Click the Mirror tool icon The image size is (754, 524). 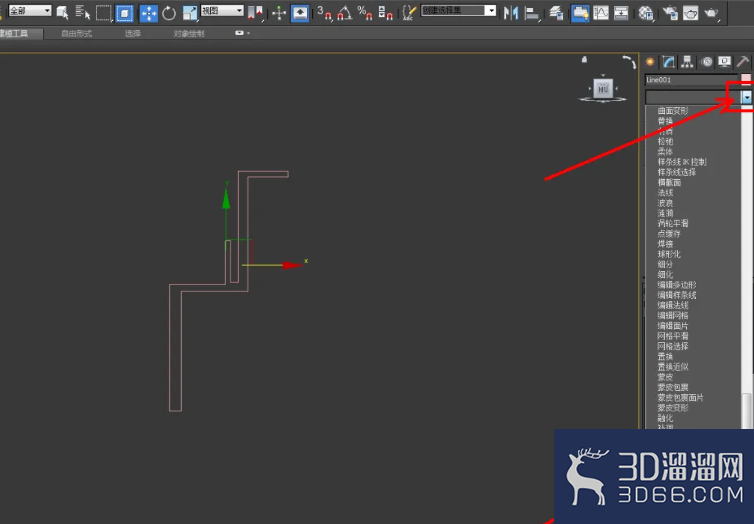click(511, 13)
